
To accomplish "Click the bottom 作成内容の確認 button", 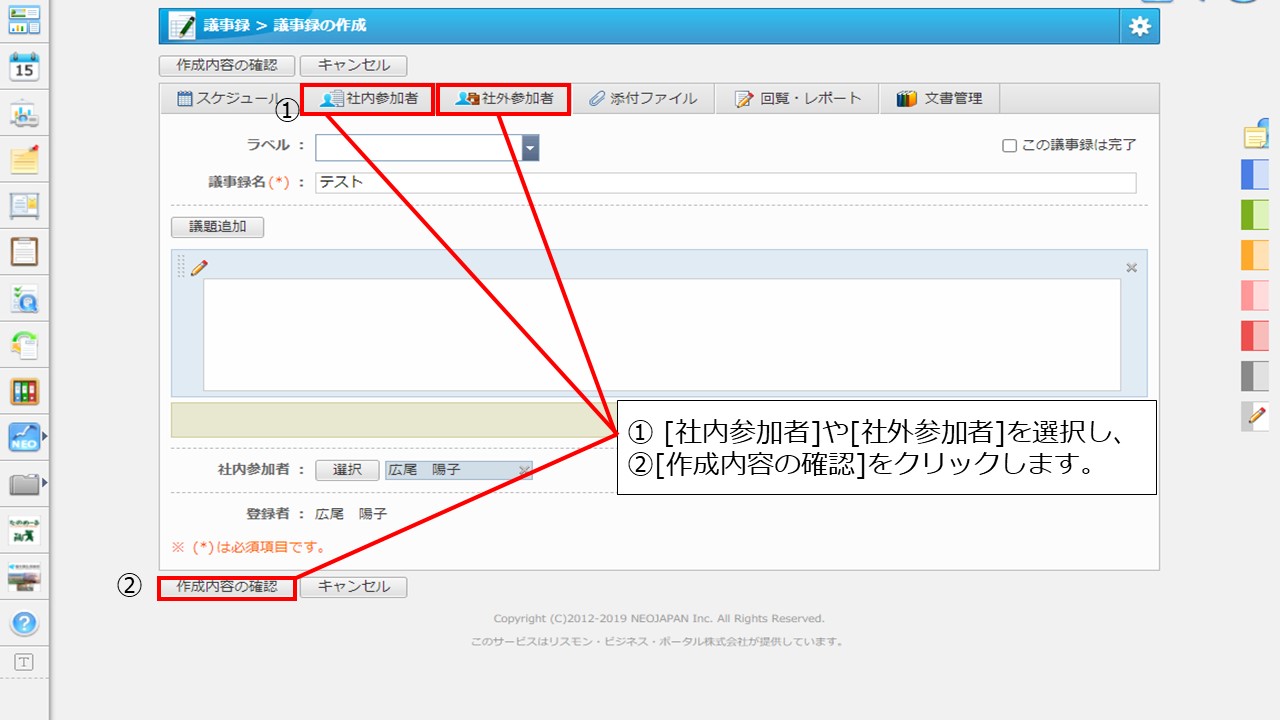I will (x=227, y=587).
